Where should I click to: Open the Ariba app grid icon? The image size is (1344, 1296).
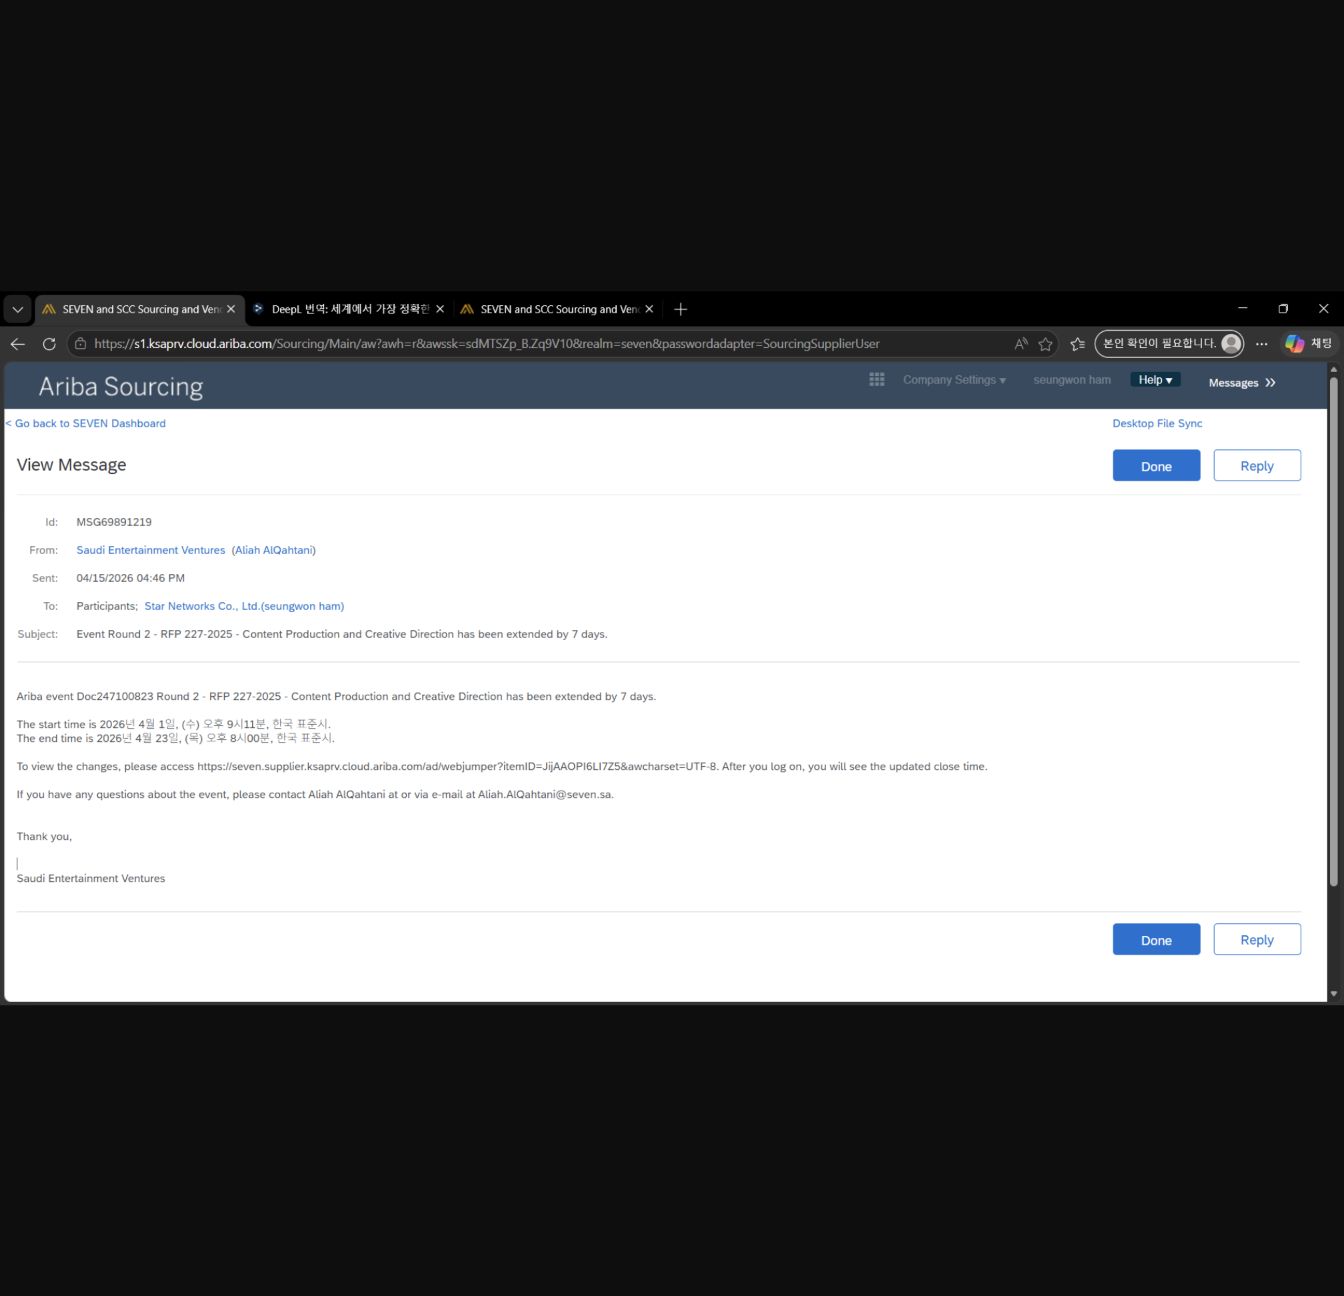point(877,380)
